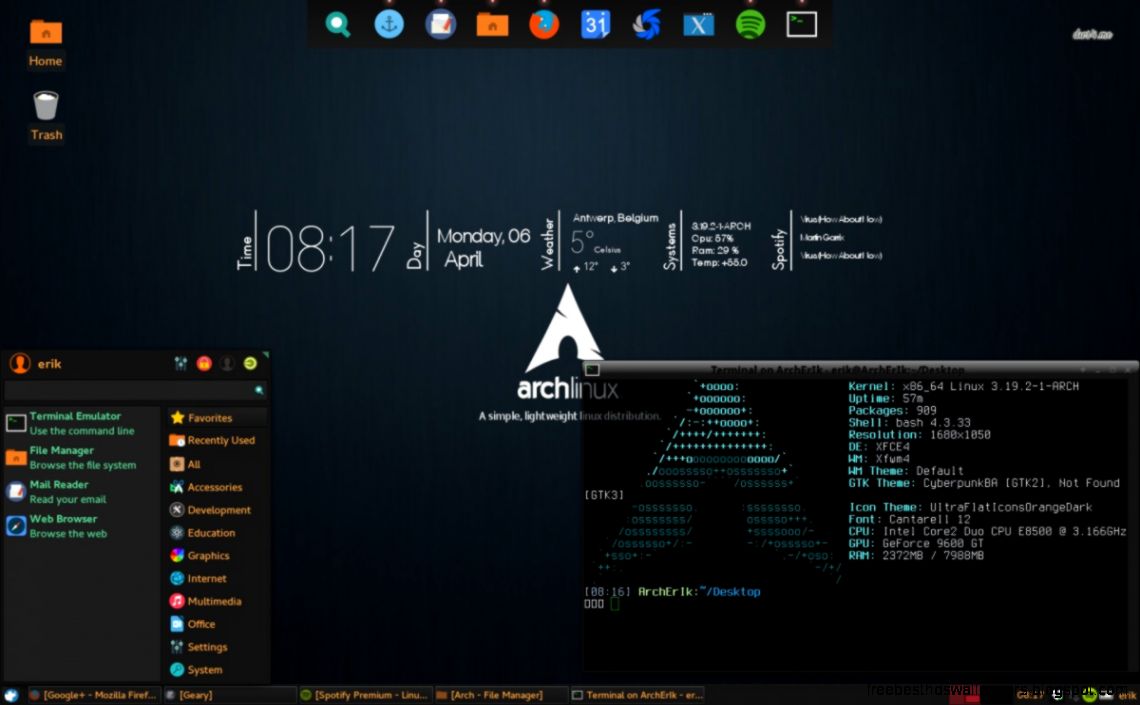Click the erik user avatar in the menu
Screen dimensions: 1140x705
pos(20,363)
